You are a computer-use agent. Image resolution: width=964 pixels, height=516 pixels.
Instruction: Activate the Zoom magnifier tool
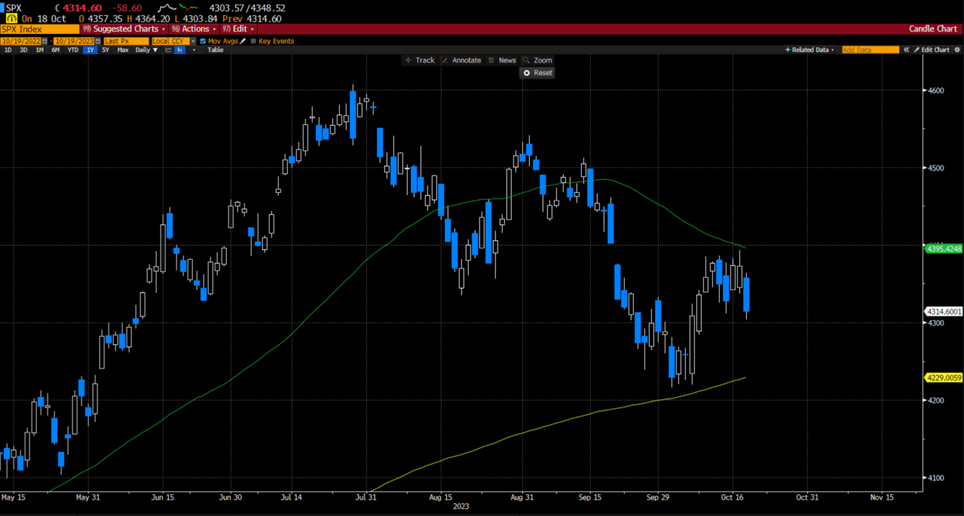(x=537, y=60)
